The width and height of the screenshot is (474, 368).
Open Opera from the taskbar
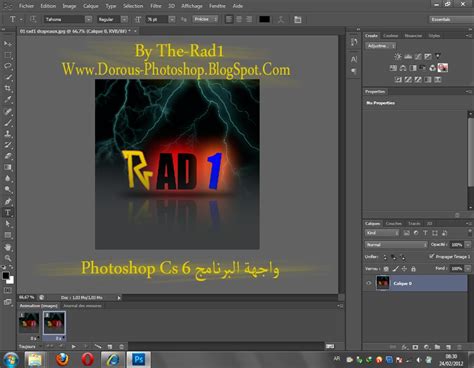pyautogui.click(x=87, y=360)
